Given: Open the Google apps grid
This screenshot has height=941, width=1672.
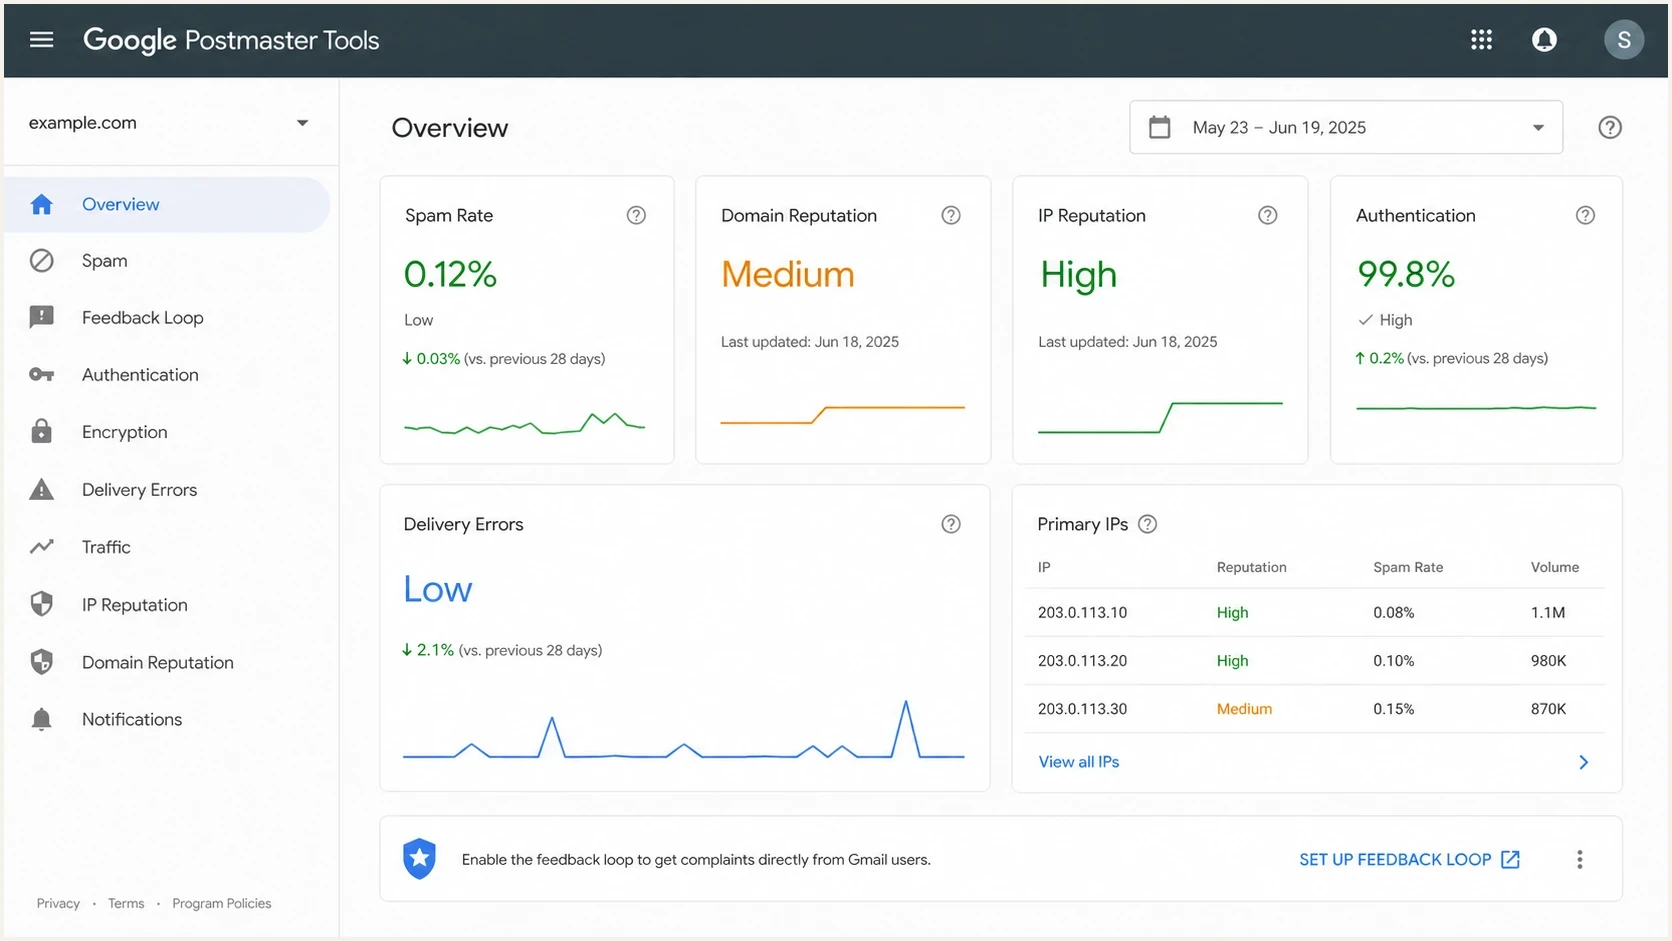Looking at the screenshot, I should [1481, 40].
